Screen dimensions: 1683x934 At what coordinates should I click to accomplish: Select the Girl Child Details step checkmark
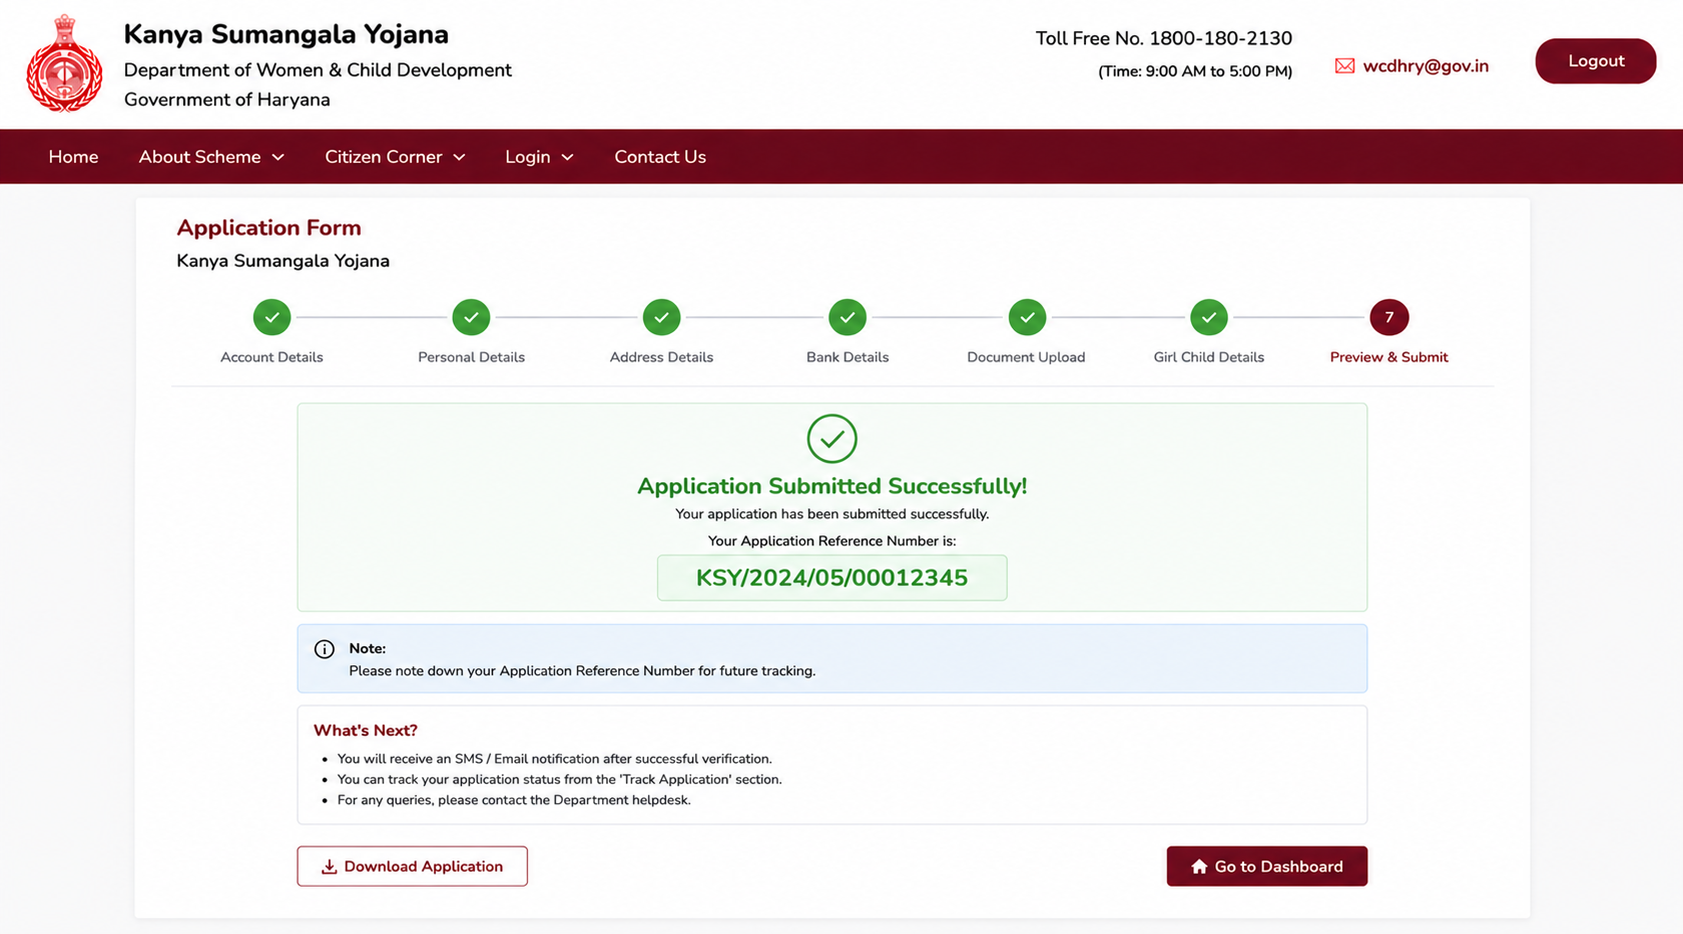[1209, 317]
